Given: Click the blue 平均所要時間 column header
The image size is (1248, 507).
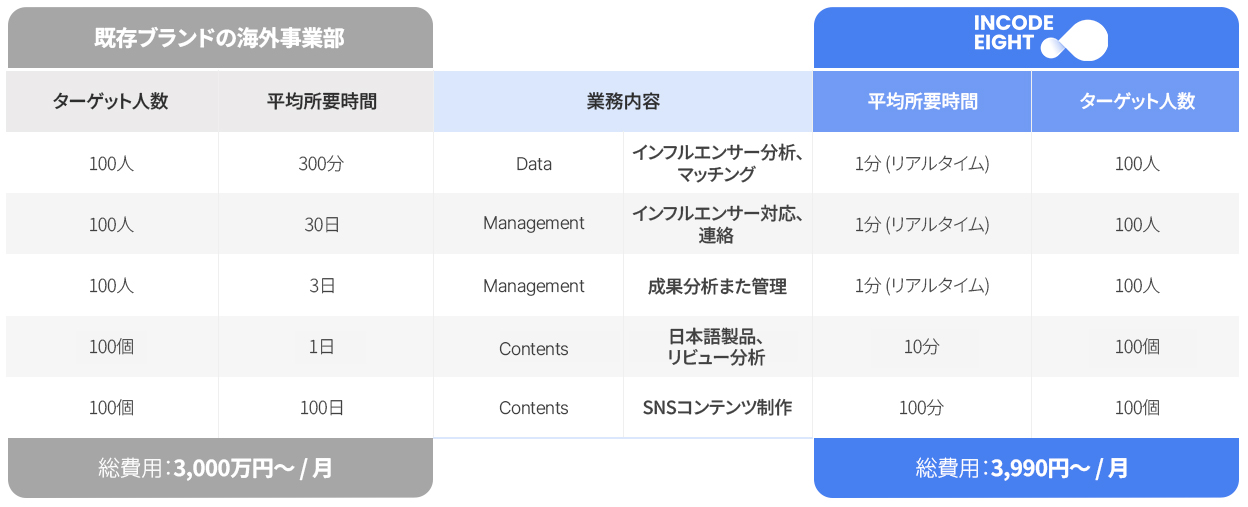Looking at the screenshot, I should coord(921,101).
